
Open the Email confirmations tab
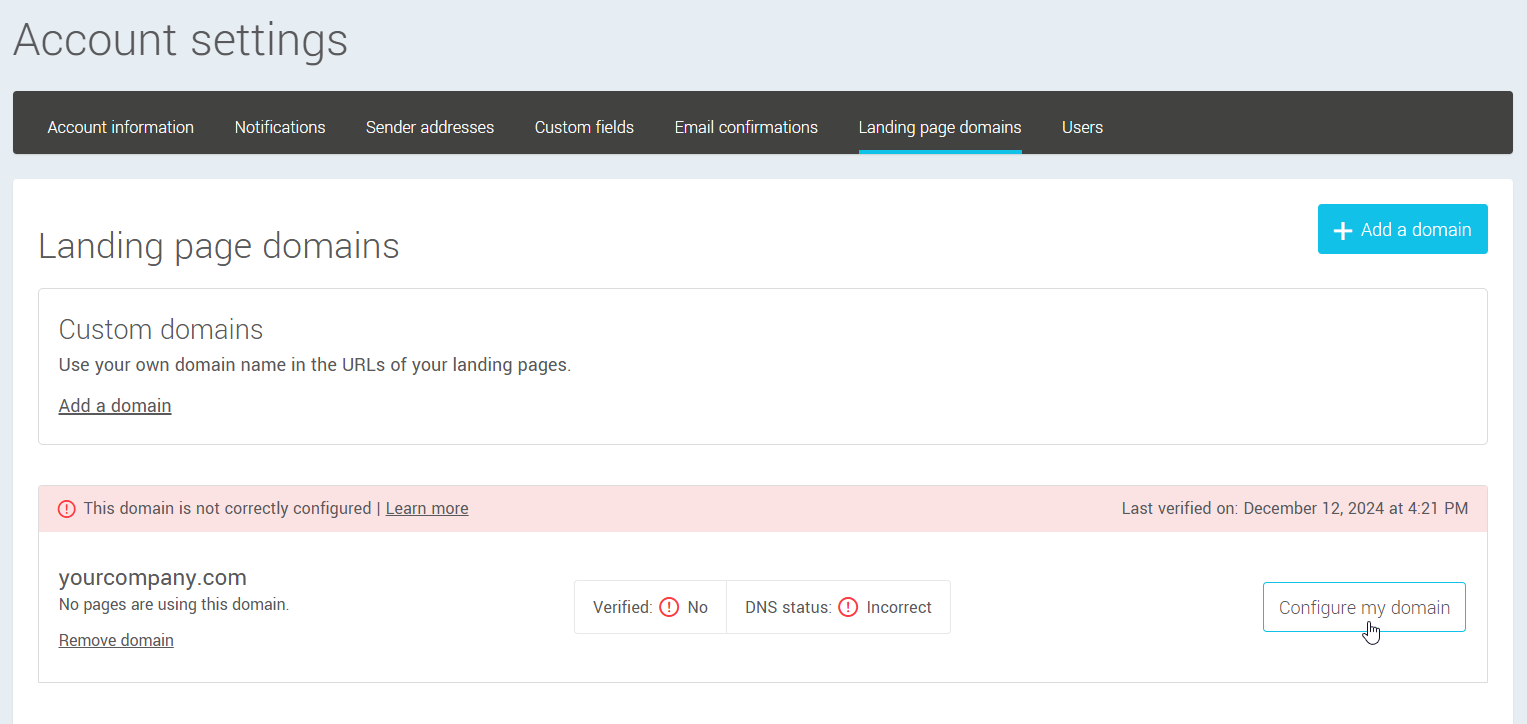click(745, 127)
